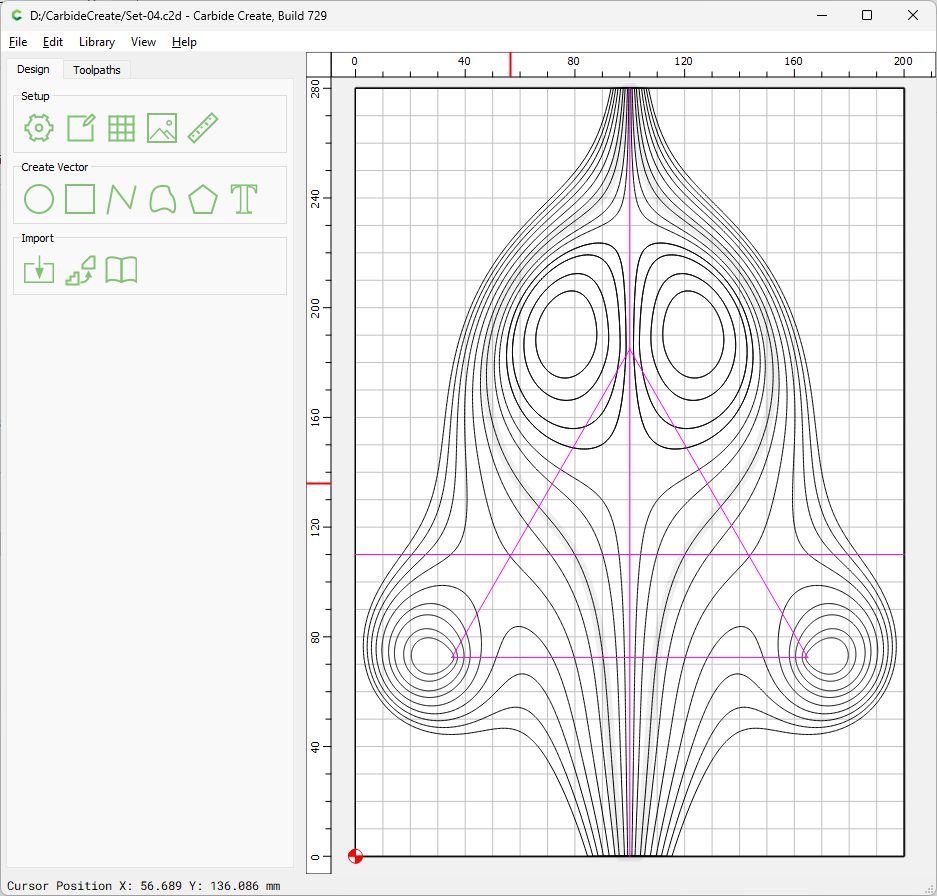Screen dimensions: 937x896
Task: Open the Text tool
Action: pos(243,199)
